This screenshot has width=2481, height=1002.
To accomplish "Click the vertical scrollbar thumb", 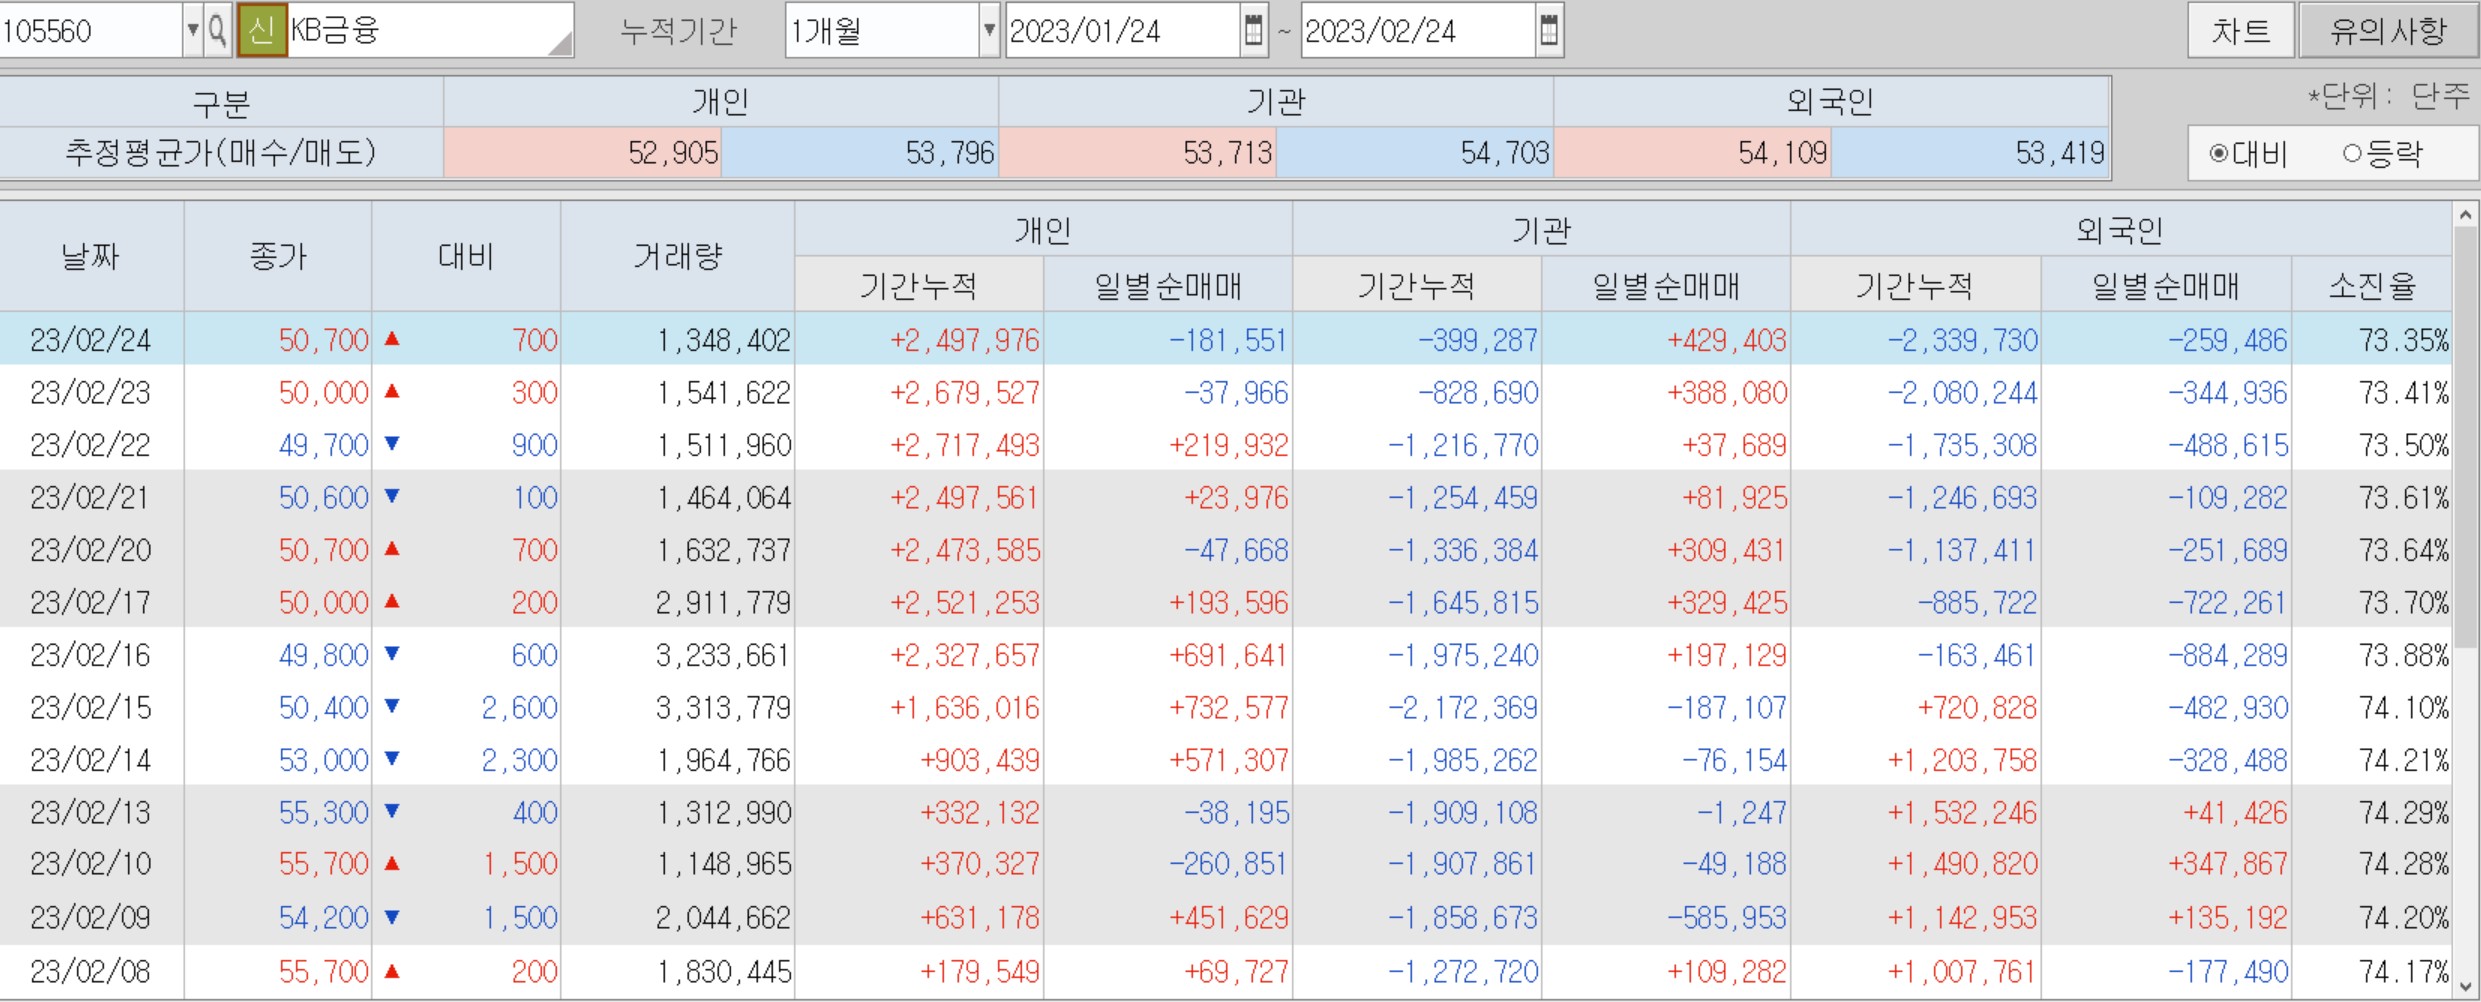I will coord(2465,438).
